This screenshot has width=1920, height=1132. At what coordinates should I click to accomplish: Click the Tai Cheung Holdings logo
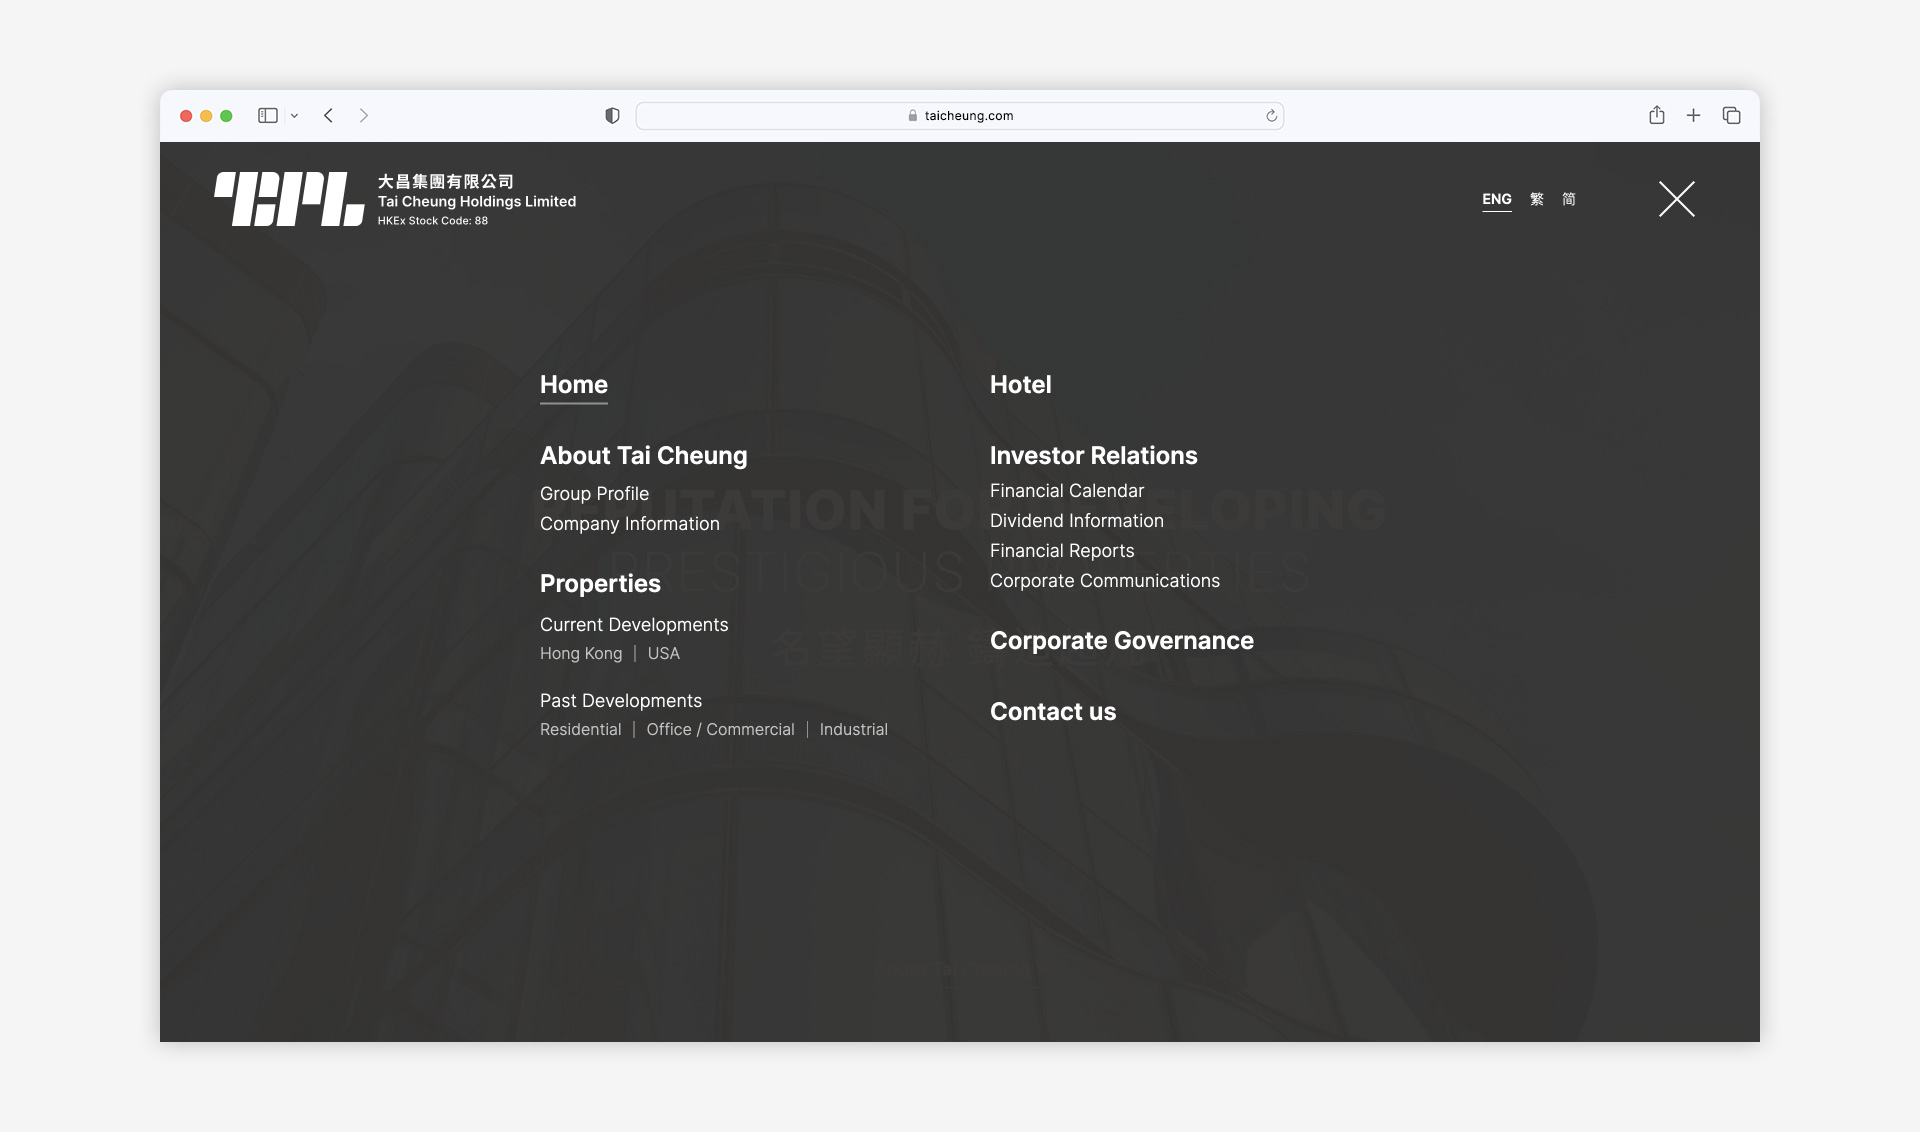pyautogui.click(x=395, y=199)
